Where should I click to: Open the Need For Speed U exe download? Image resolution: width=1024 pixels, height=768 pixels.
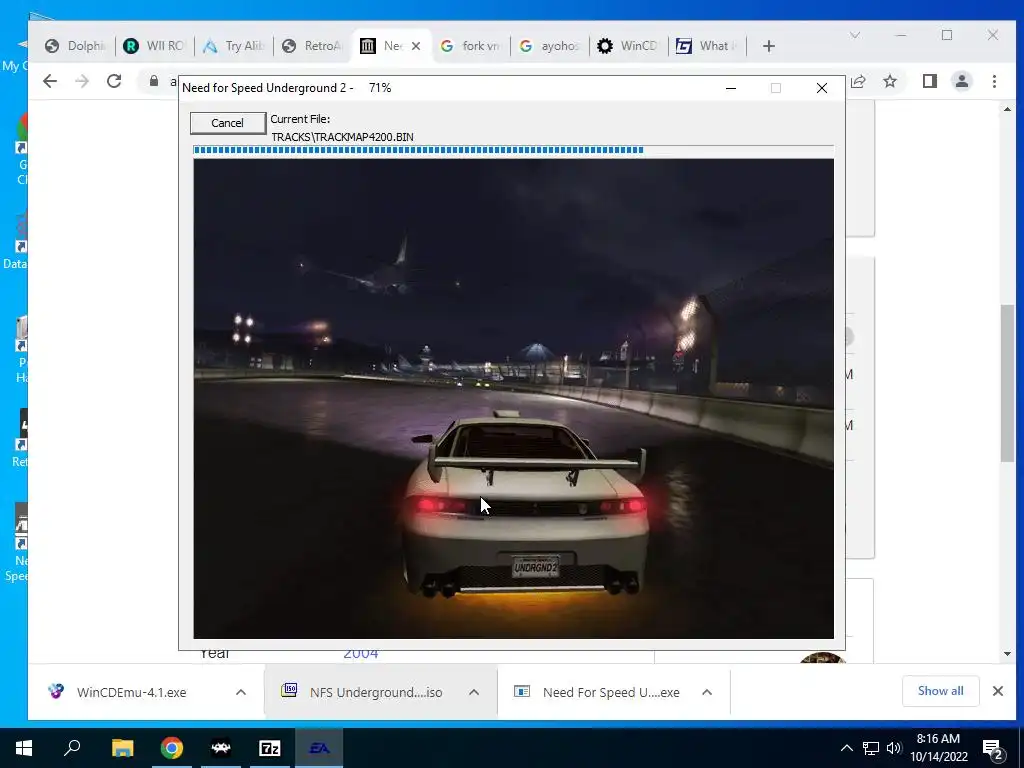pos(611,692)
